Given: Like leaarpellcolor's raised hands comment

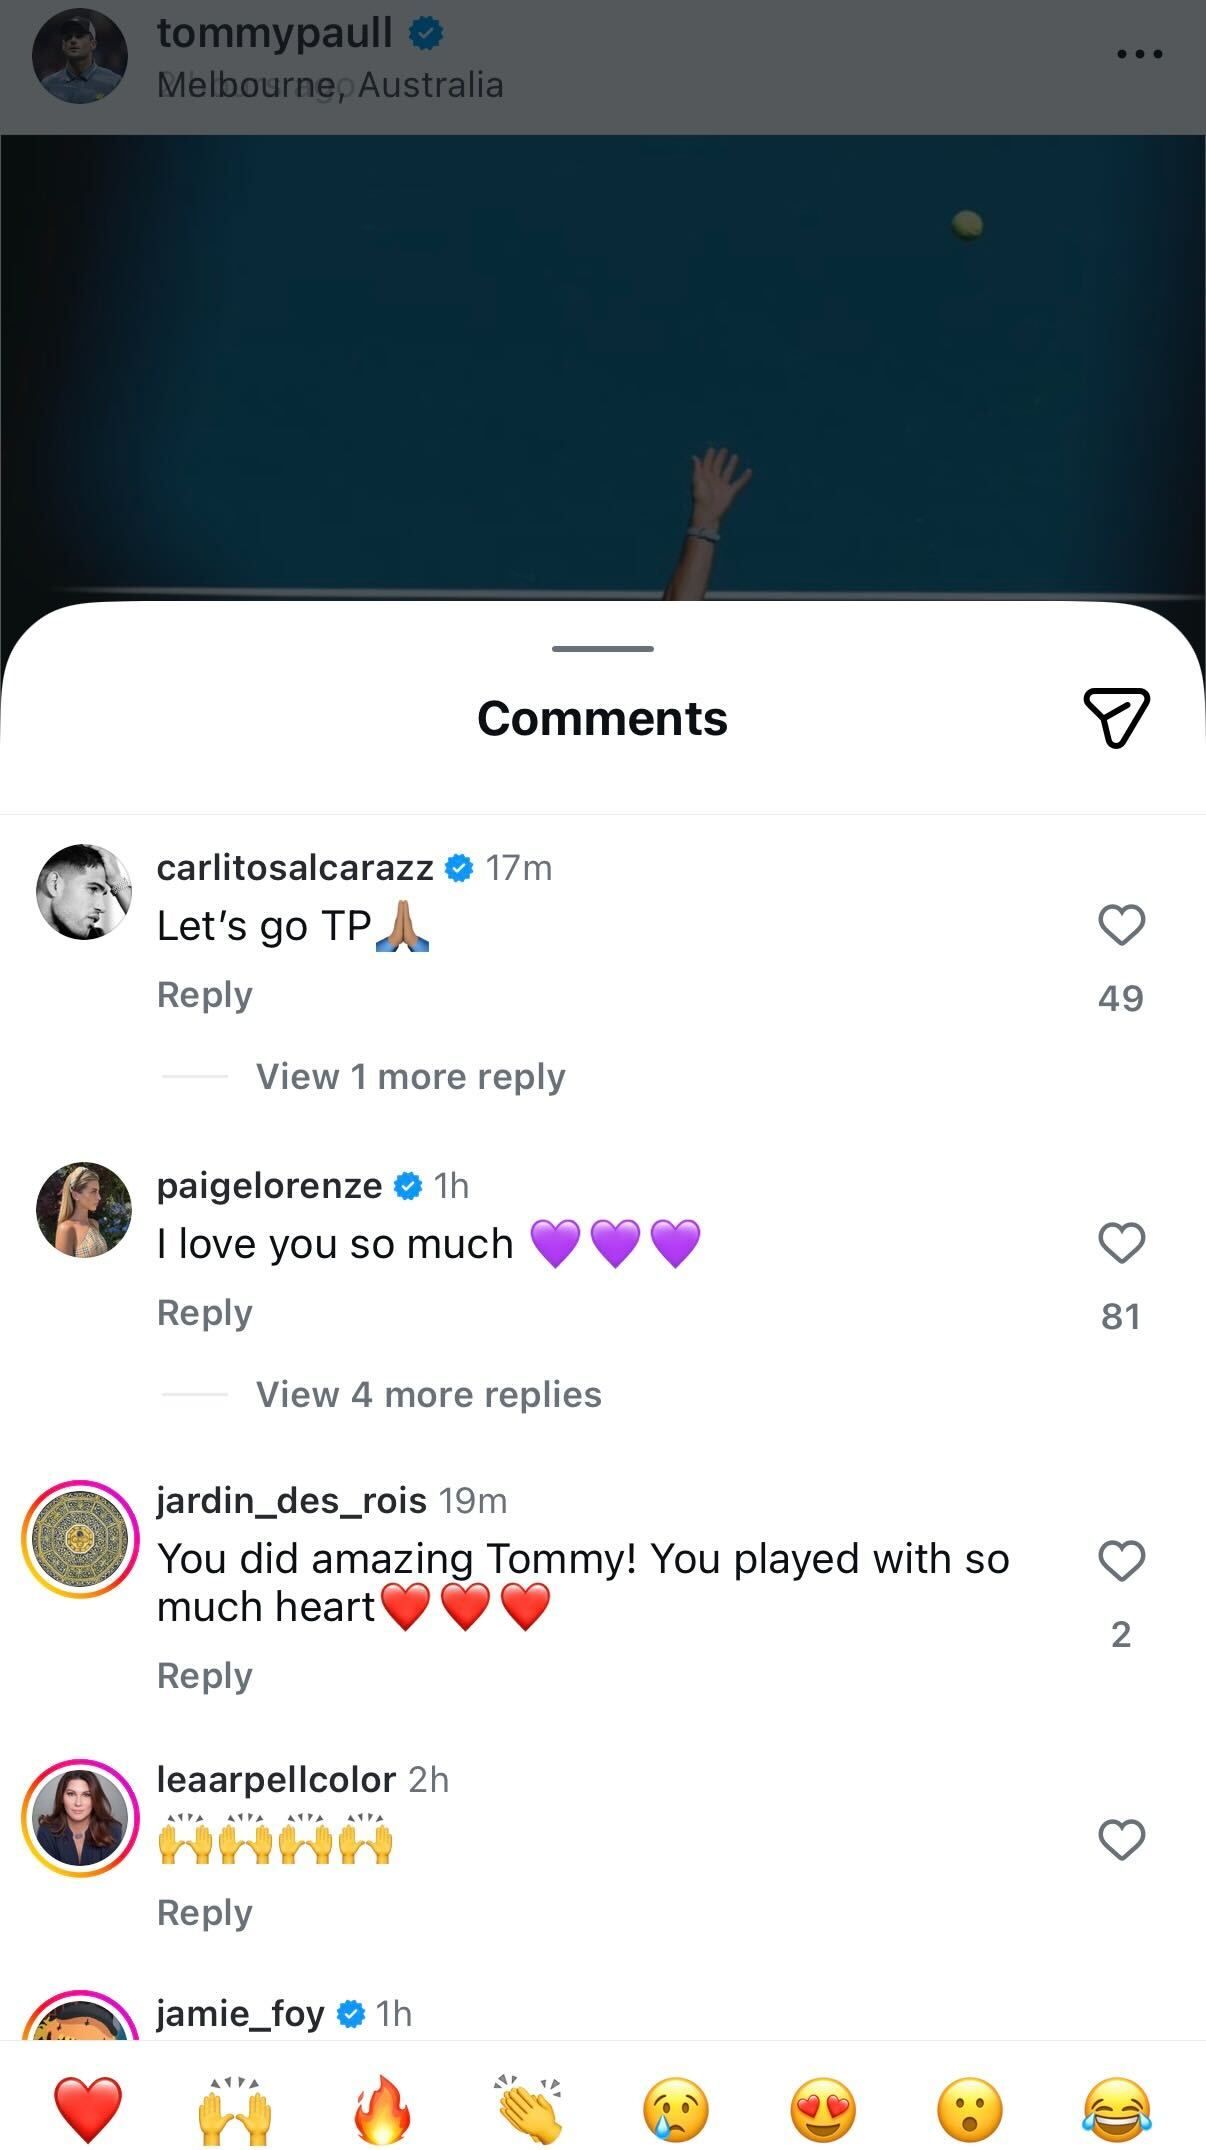Looking at the screenshot, I should point(1121,1839).
